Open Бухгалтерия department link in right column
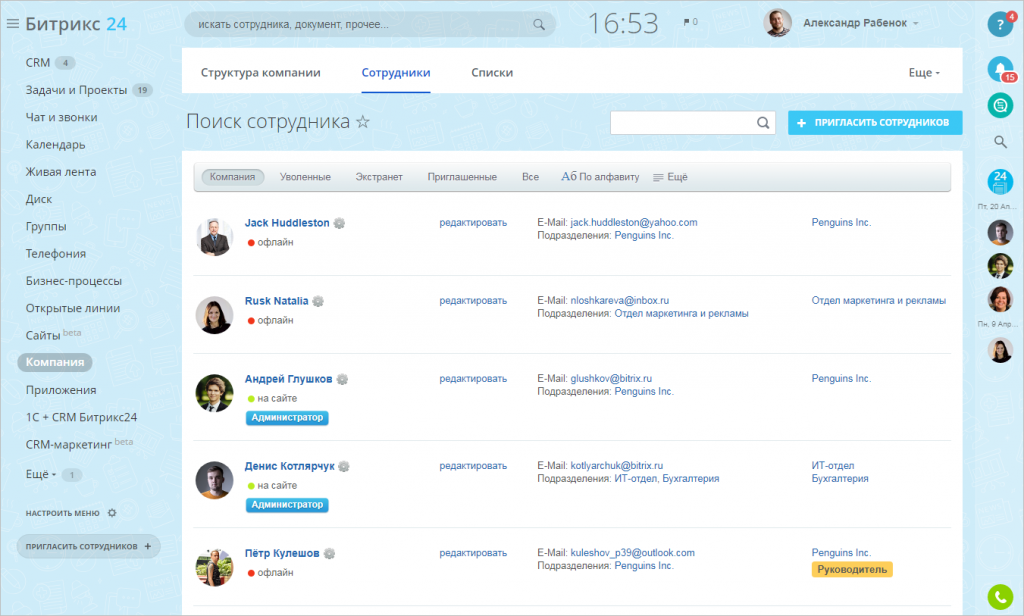1024x616 pixels. (x=840, y=479)
